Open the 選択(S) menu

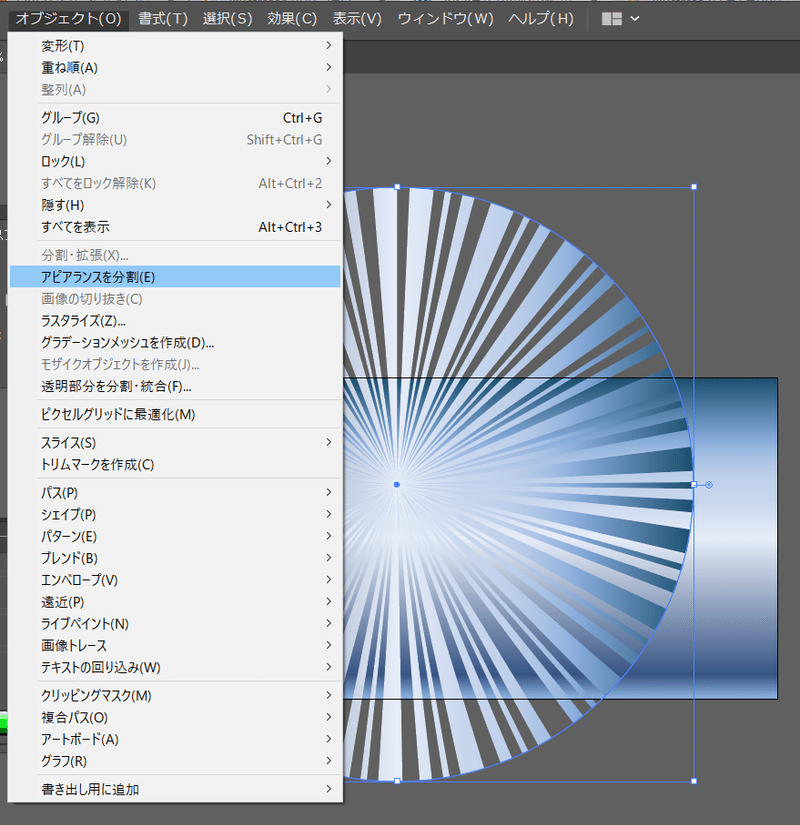point(227,19)
